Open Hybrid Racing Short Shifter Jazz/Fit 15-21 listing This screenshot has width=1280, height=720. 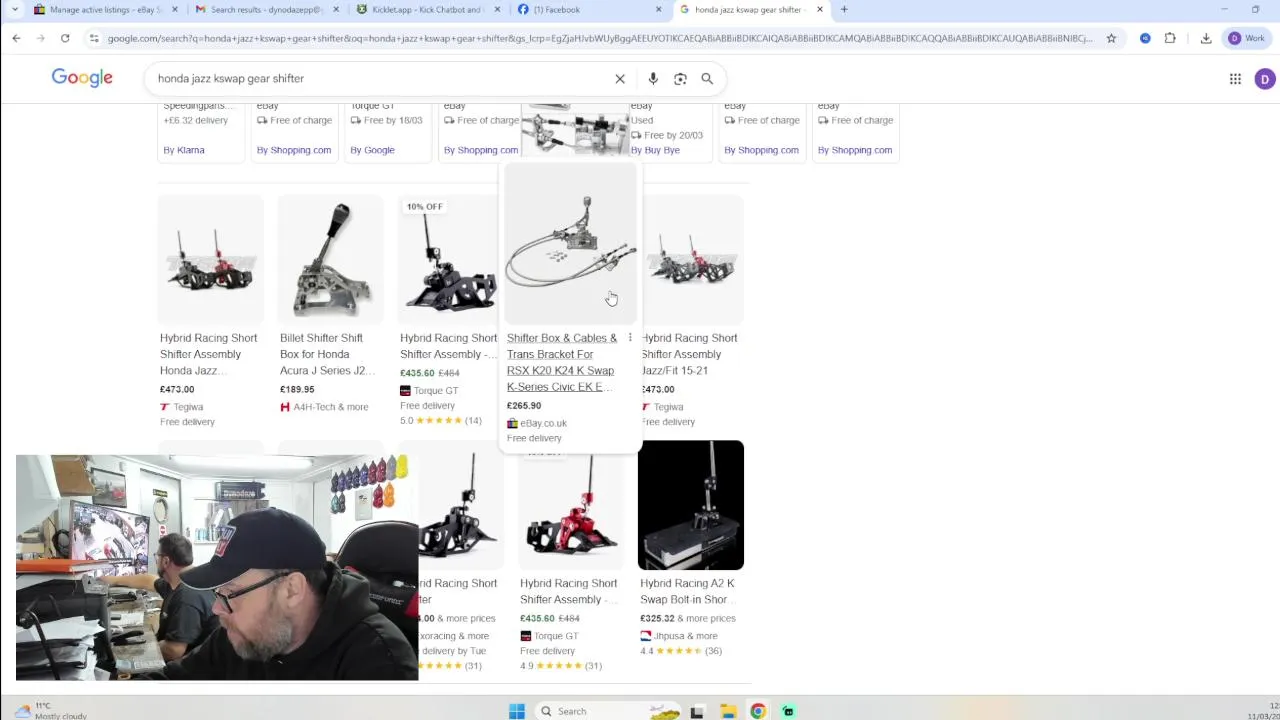689,354
